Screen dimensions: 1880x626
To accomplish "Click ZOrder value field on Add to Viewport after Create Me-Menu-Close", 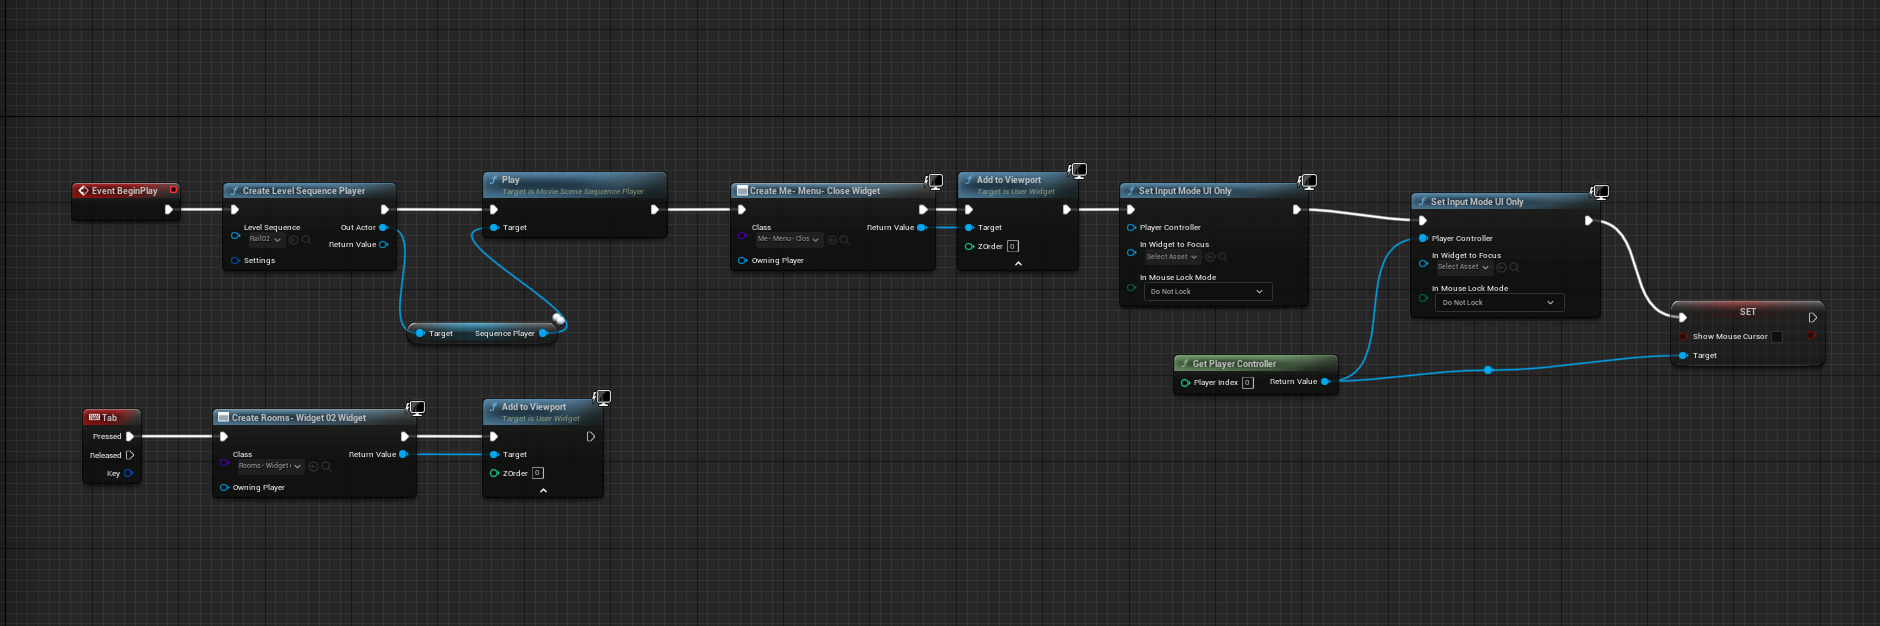I will click(1013, 246).
